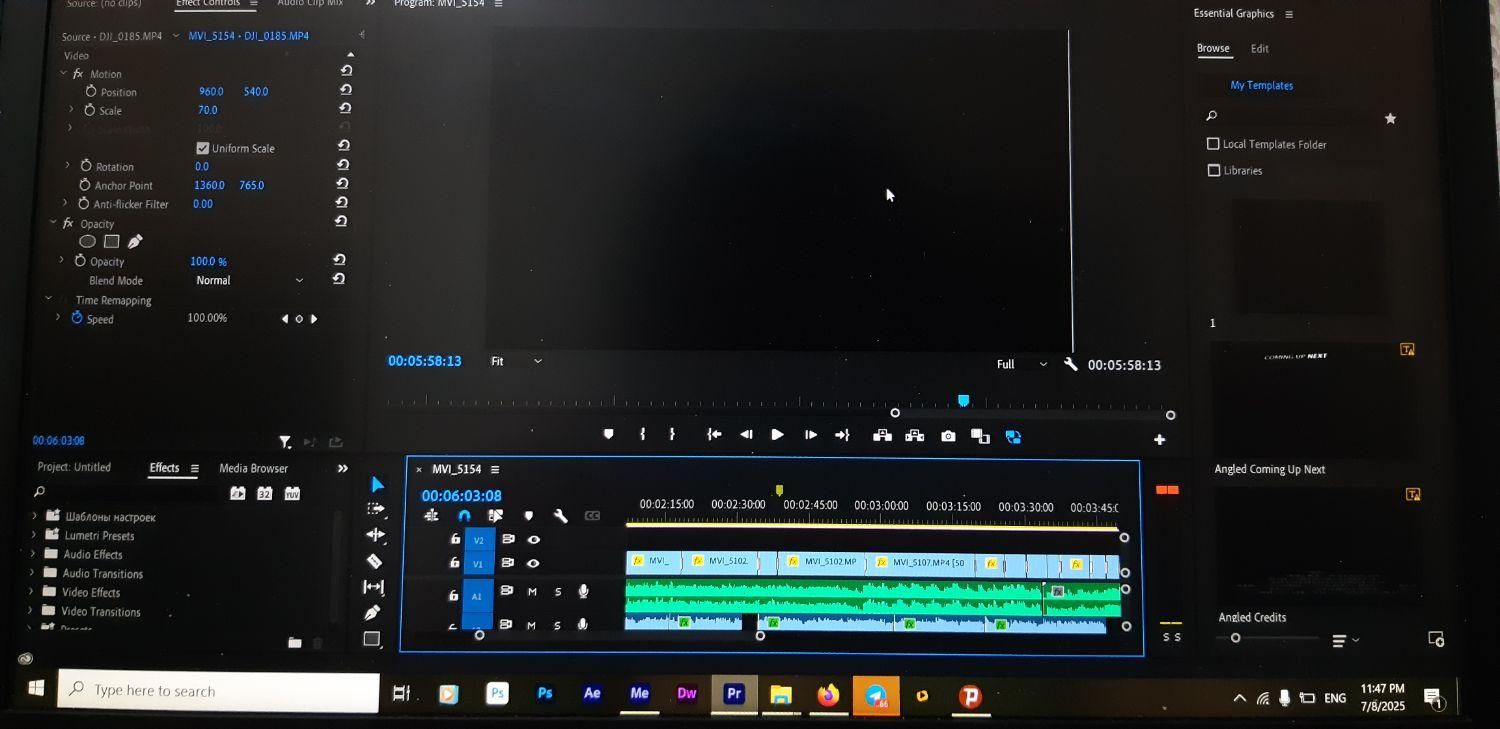Select the Slip tool
Screen dimensions: 1500x729
click(x=373, y=587)
